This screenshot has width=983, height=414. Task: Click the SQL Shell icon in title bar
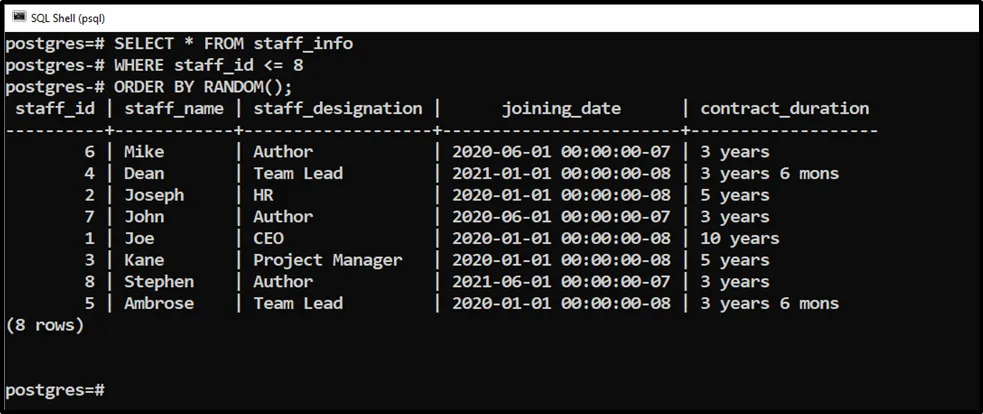[18, 17]
